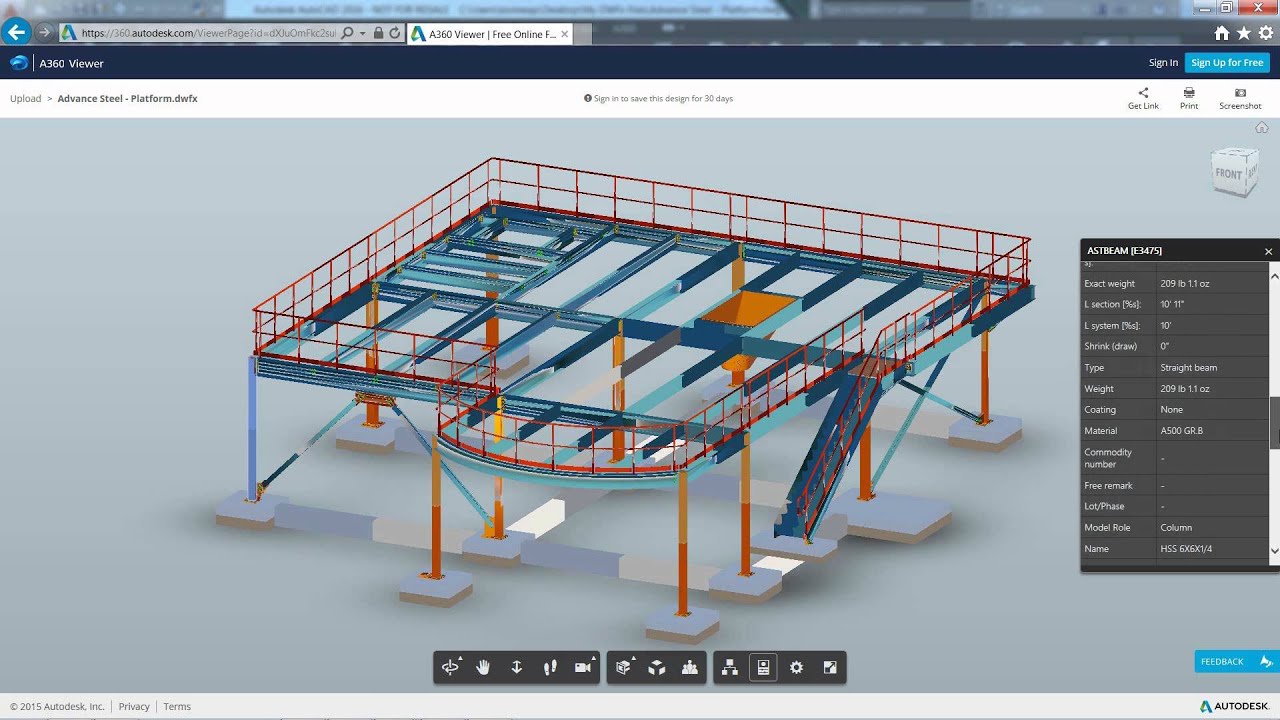Viewport: 1280px width, 720px height.
Task: Click the Lot/Phase property row
Action: pyautogui.click(x=1175, y=507)
